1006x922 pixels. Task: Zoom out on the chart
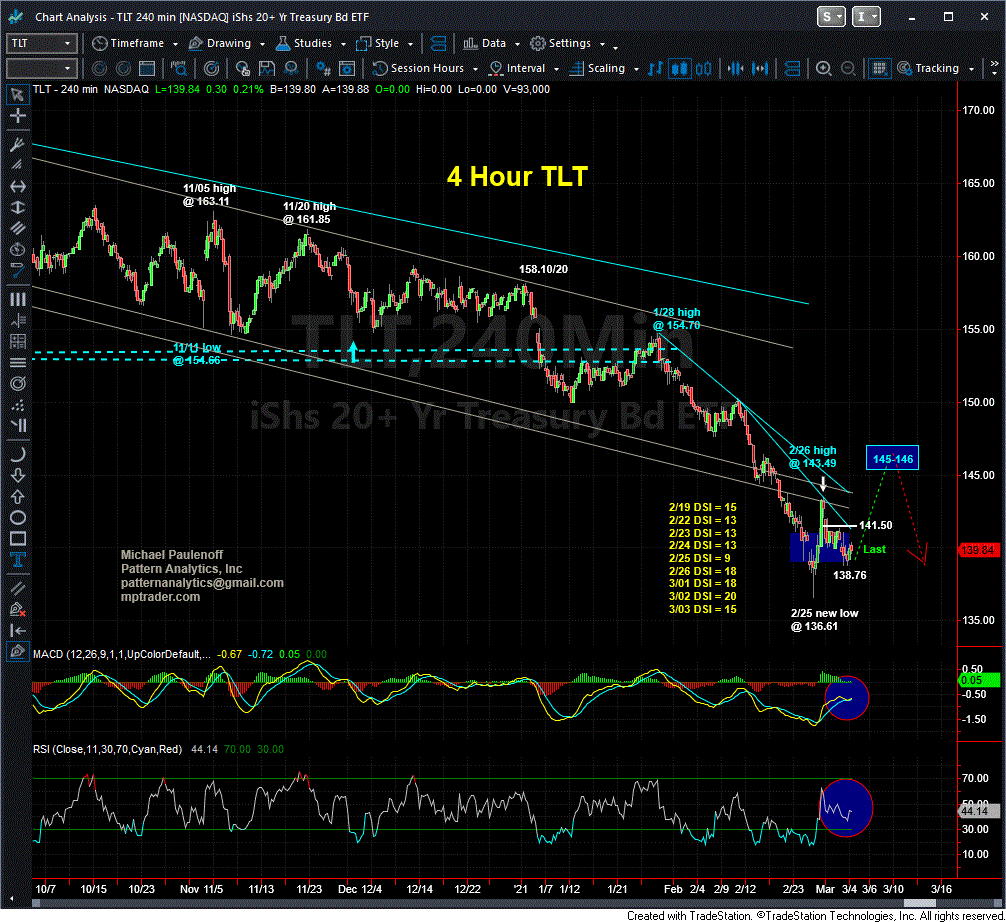848,69
